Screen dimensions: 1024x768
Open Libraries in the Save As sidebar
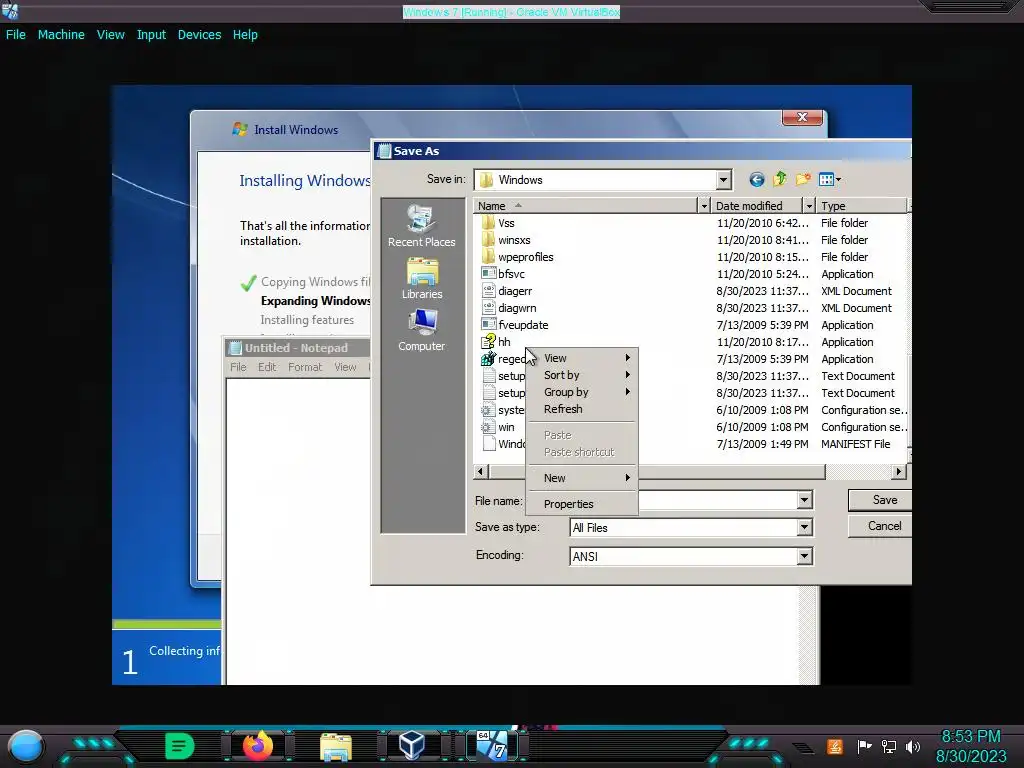tap(422, 278)
